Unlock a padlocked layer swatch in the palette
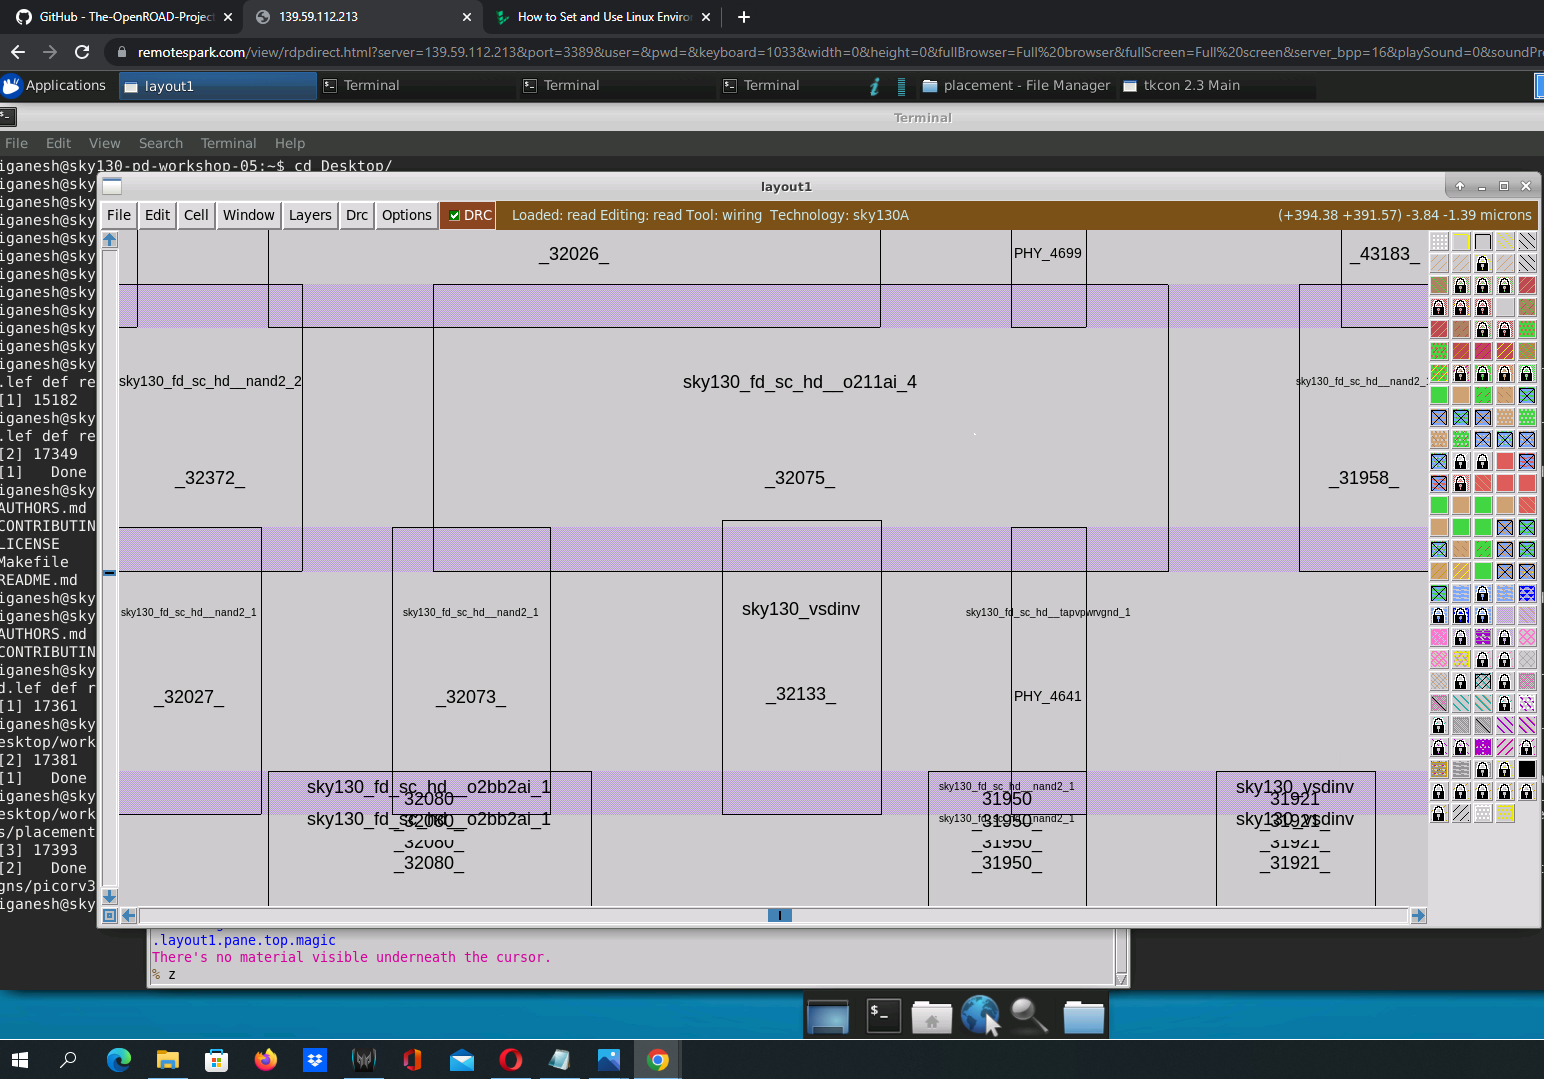The height and width of the screenshot is (1079, 1544). click(x=1482, y=262)
